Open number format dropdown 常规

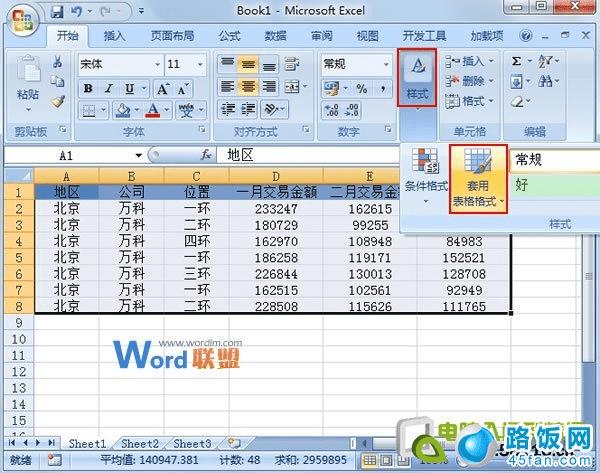tap(386, 64)
